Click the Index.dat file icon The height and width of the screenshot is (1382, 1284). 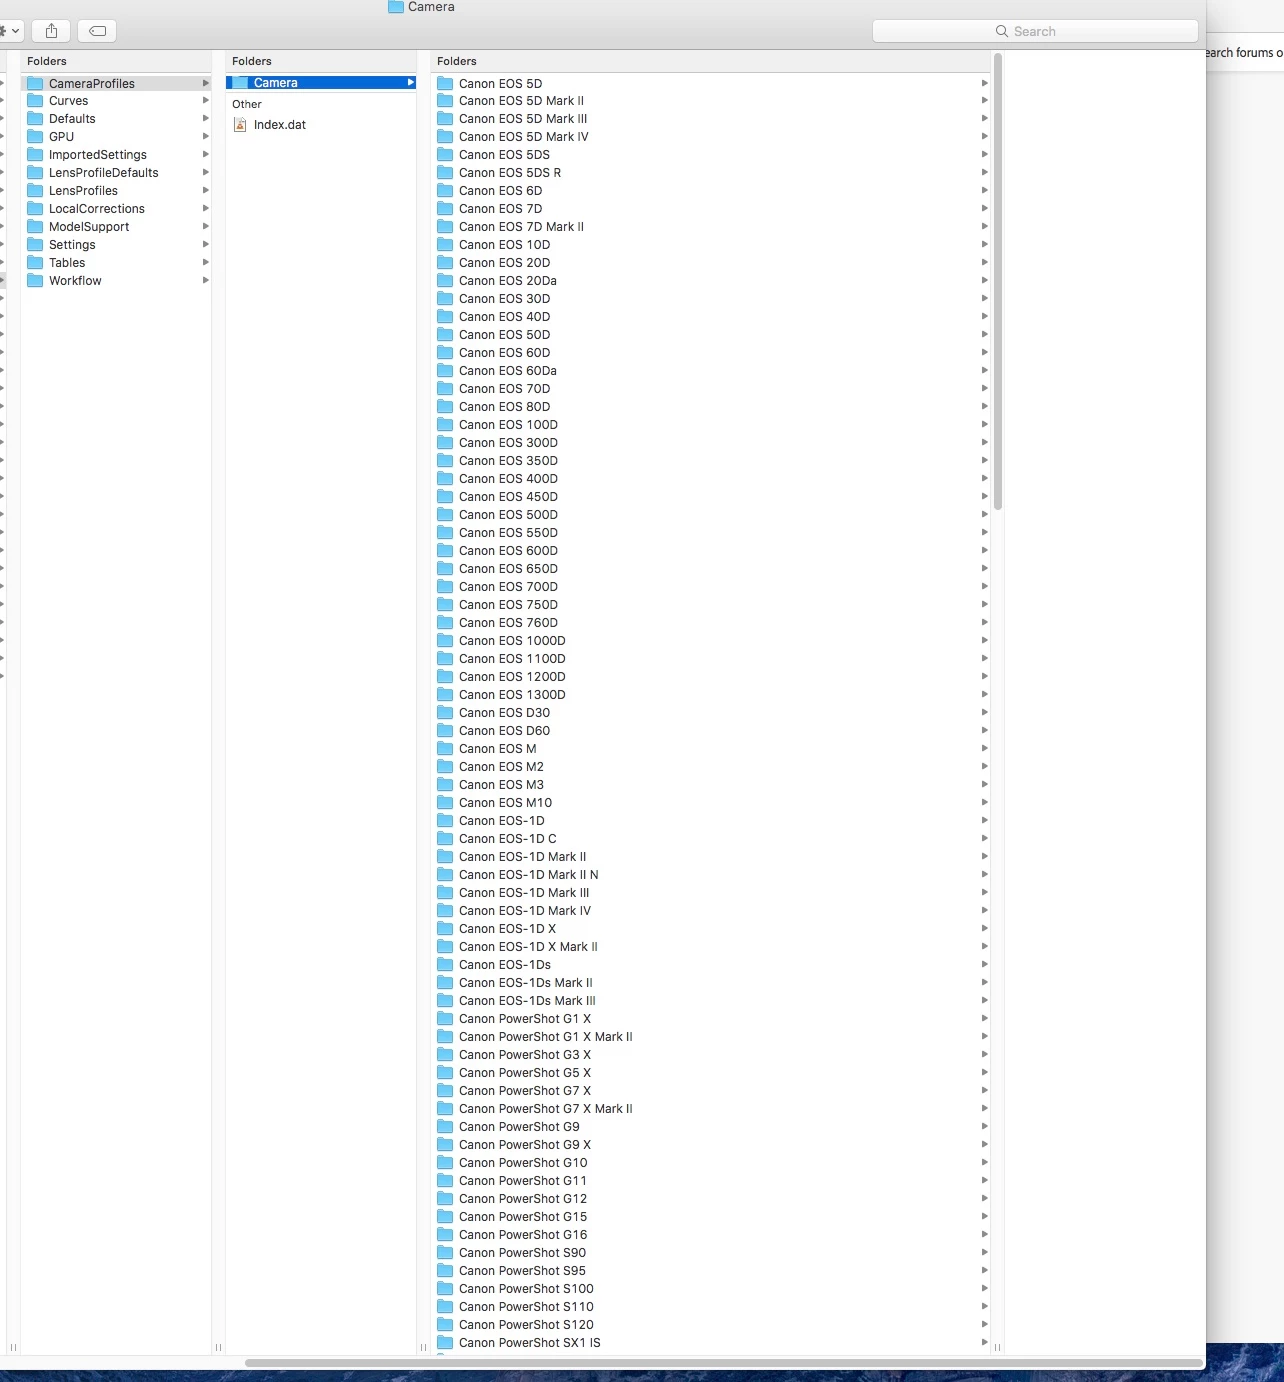[240, 125]
